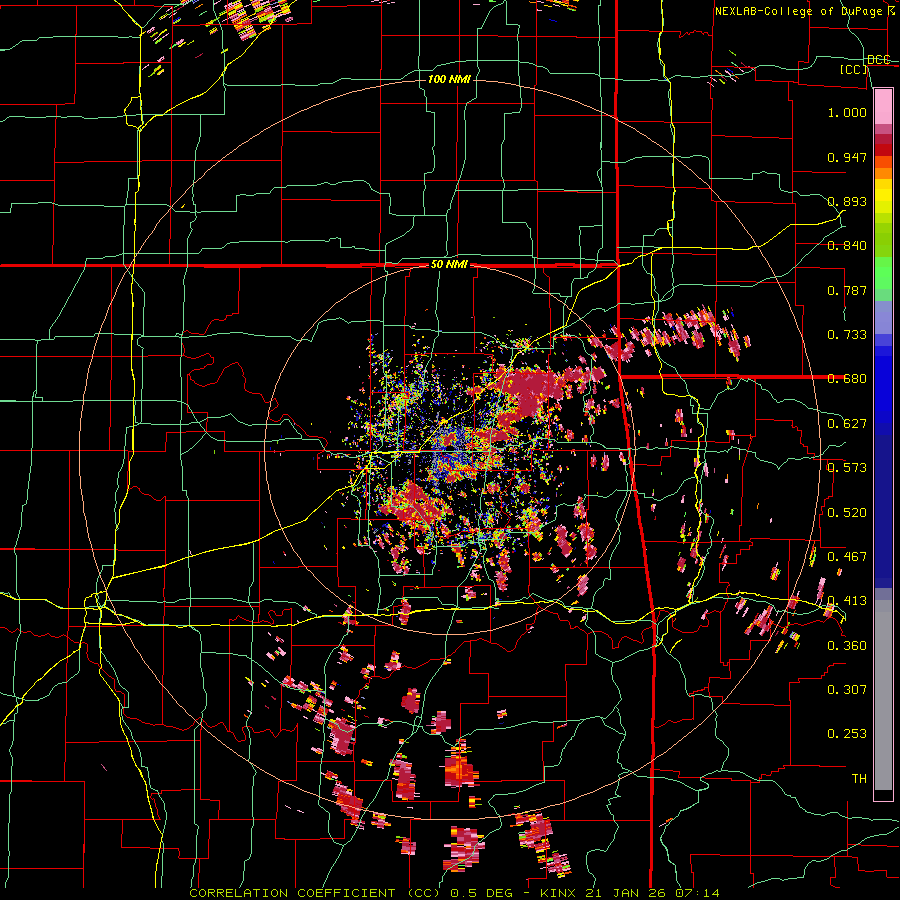900x900 pixels.
Task: Click the 0.627 scale value
Action: coord(847,424)
